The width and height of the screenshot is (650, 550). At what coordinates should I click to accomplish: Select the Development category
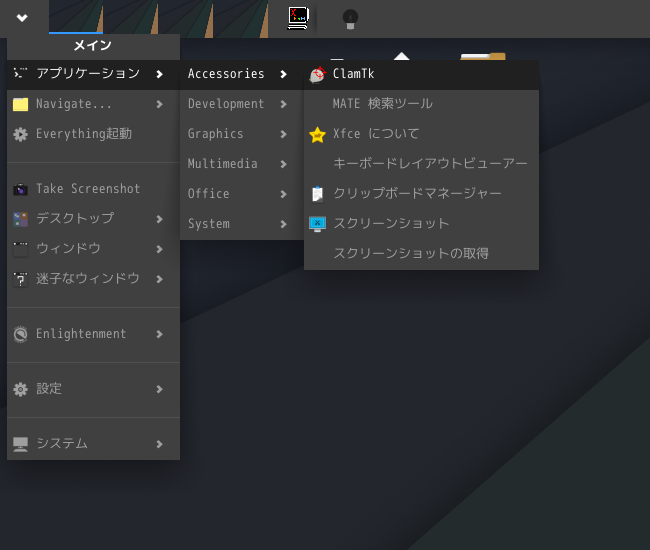pyautogui.click(x=242, y=104)
